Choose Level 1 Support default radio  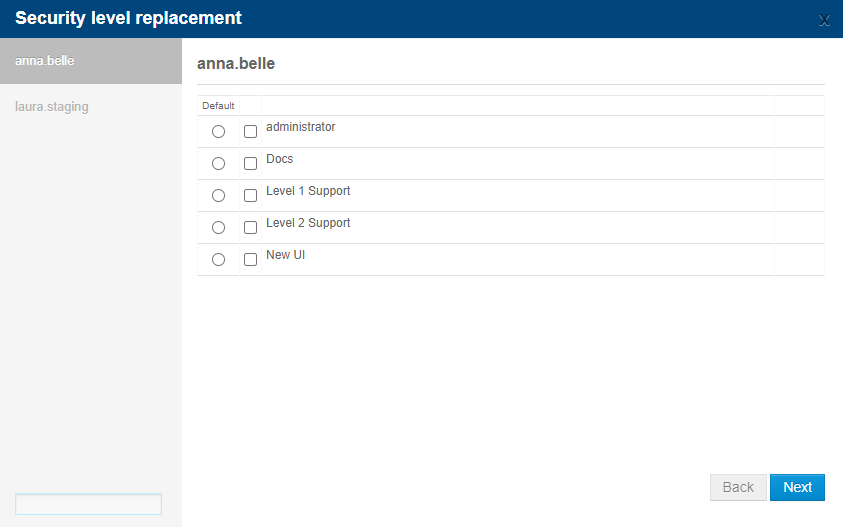pyautogui.click(x=218, y=195)
